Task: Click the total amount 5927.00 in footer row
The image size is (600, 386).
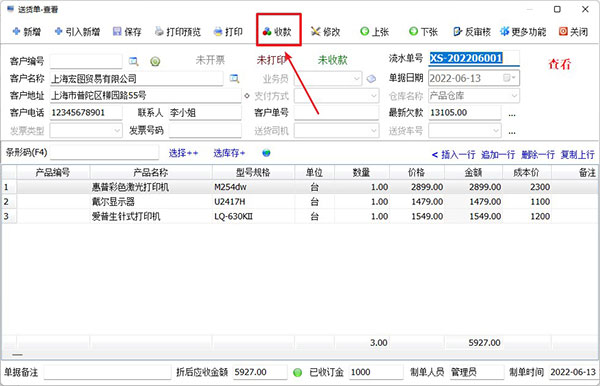Action: pyautogui.click(x=484, y=343)
